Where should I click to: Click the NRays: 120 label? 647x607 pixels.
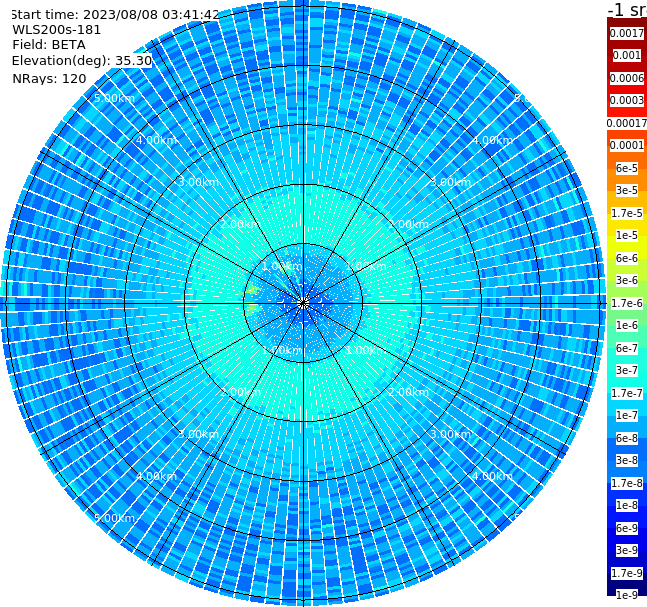[x=49, y=78]
